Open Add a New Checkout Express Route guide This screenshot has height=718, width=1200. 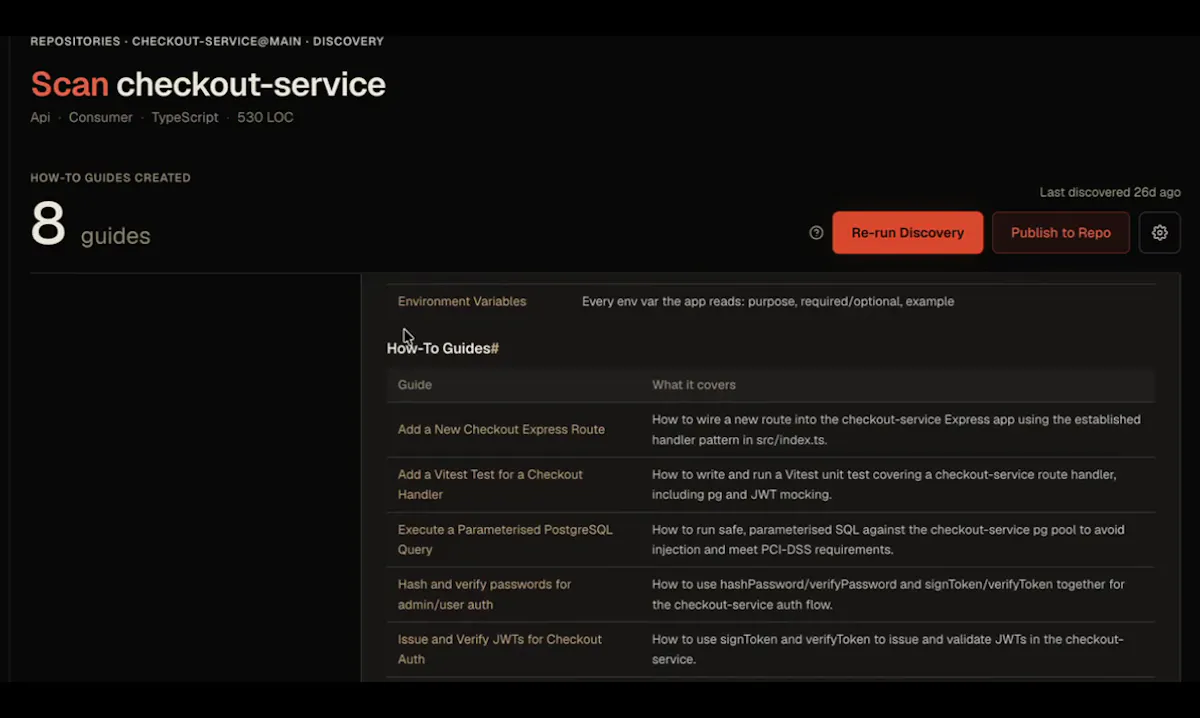click(501, 430)
